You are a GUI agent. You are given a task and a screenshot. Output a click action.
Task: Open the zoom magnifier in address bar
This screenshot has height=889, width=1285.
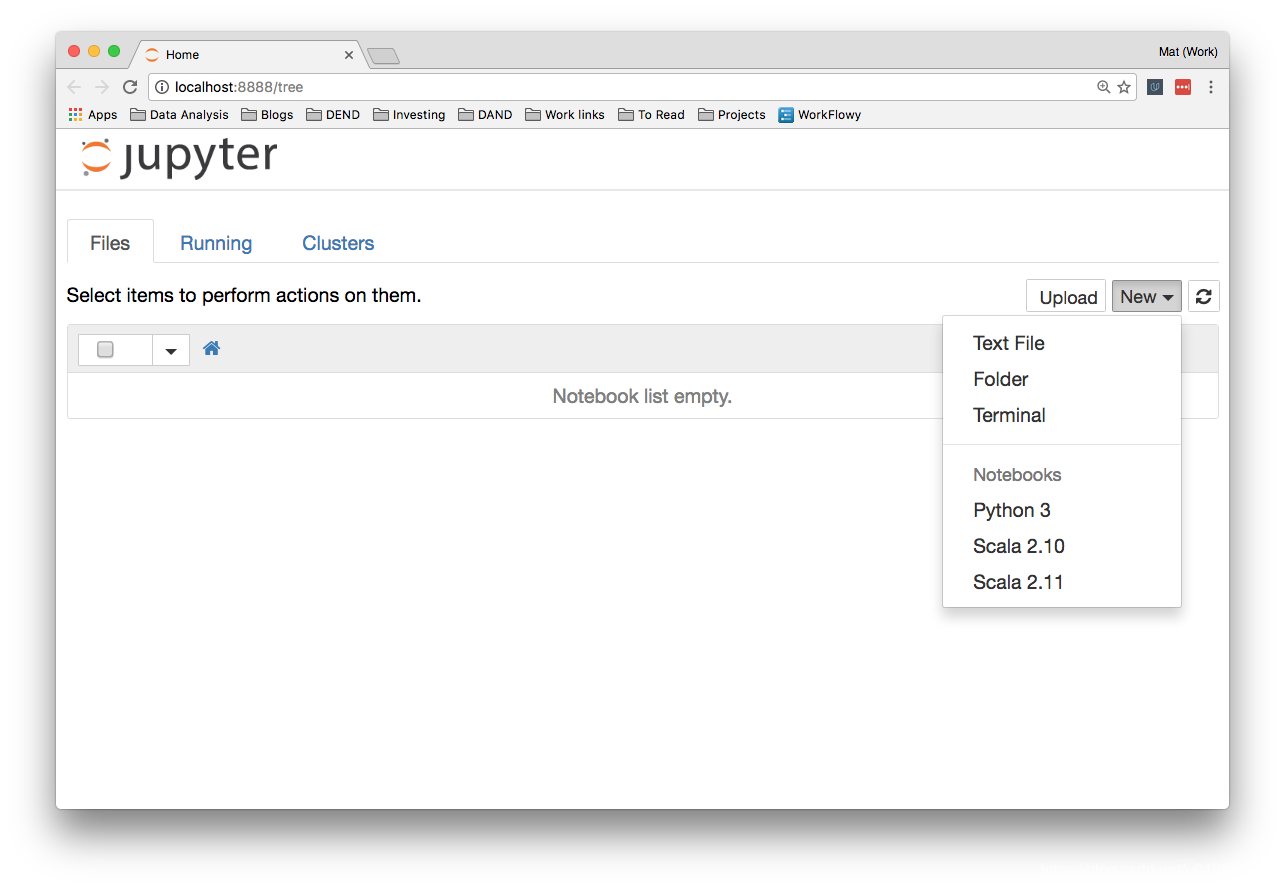tap(1104, 87)
